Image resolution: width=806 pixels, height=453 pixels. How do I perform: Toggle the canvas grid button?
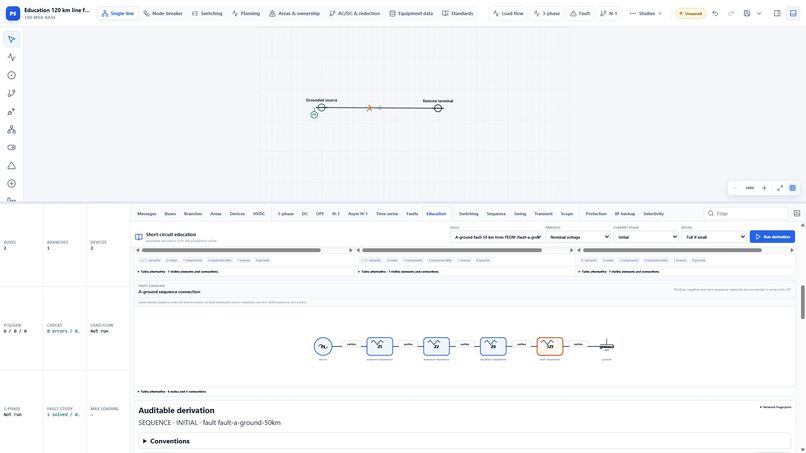click(x=793, y=188)
